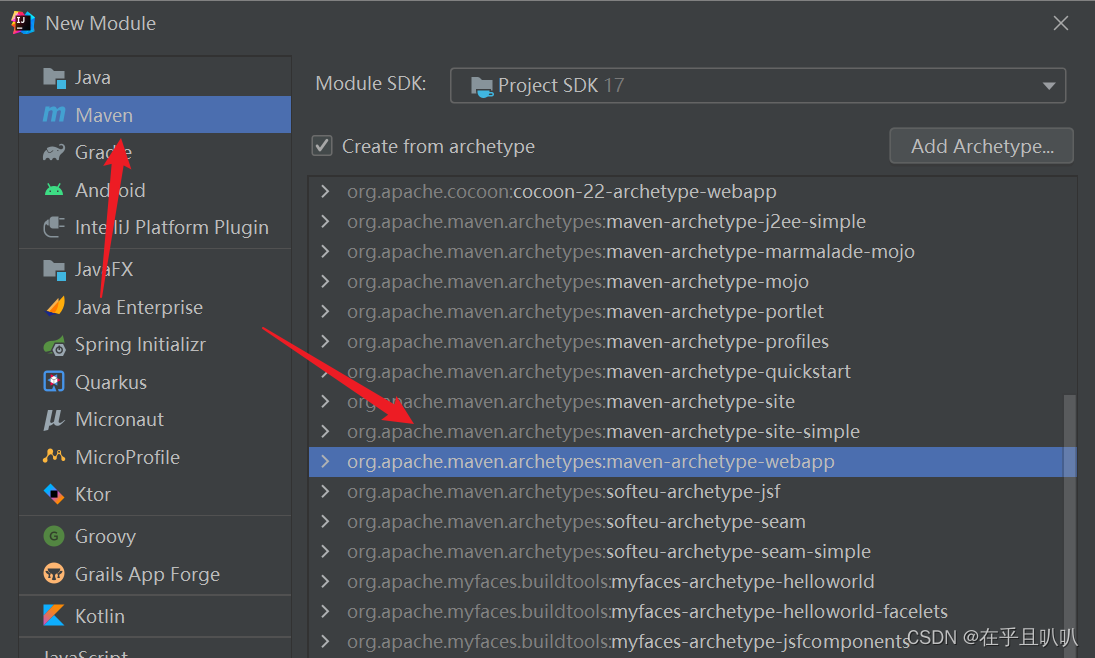This screenshot has width=1095, height=658.
Task: Expand cocoon-22-archetype-webapp entry
Action: pyautogui.click(x=325, y=191)
